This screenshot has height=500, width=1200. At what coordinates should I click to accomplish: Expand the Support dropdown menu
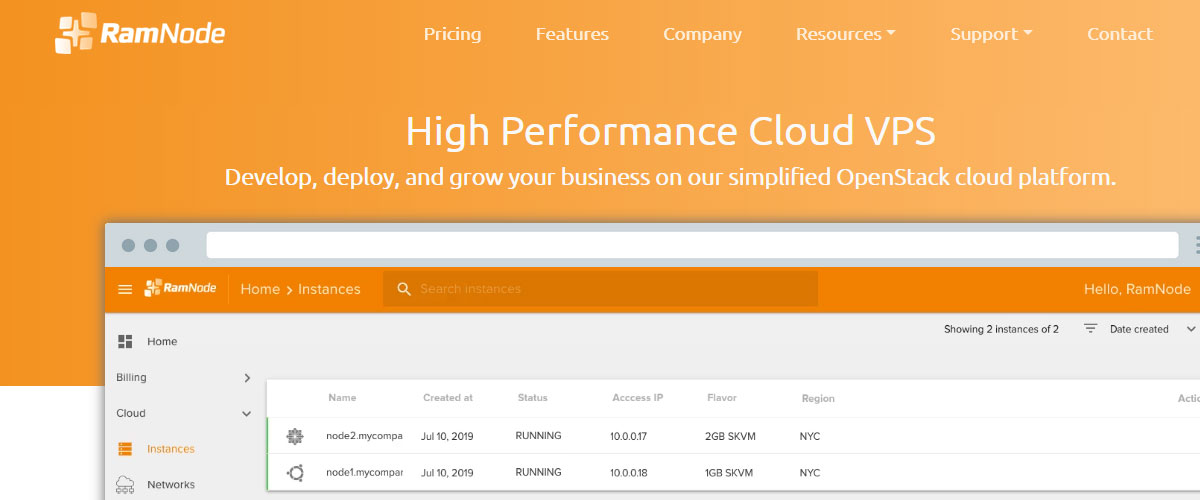[991, 34]
